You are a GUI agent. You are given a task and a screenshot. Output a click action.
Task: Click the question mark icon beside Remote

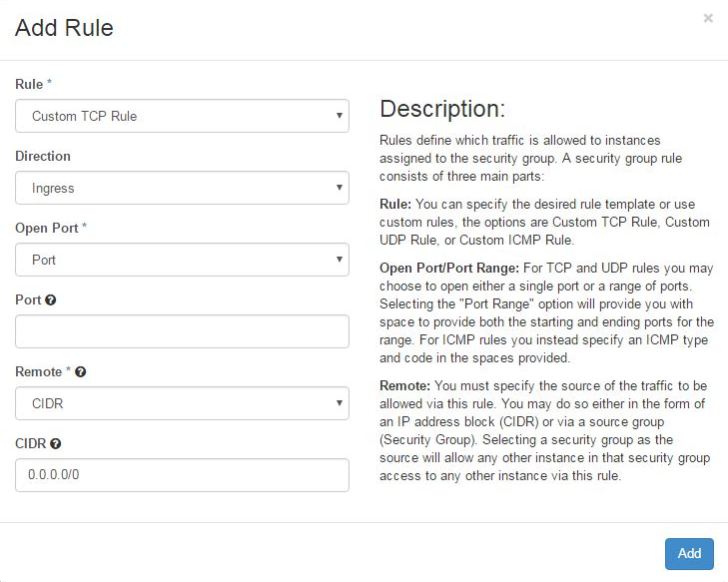[80, 372]
